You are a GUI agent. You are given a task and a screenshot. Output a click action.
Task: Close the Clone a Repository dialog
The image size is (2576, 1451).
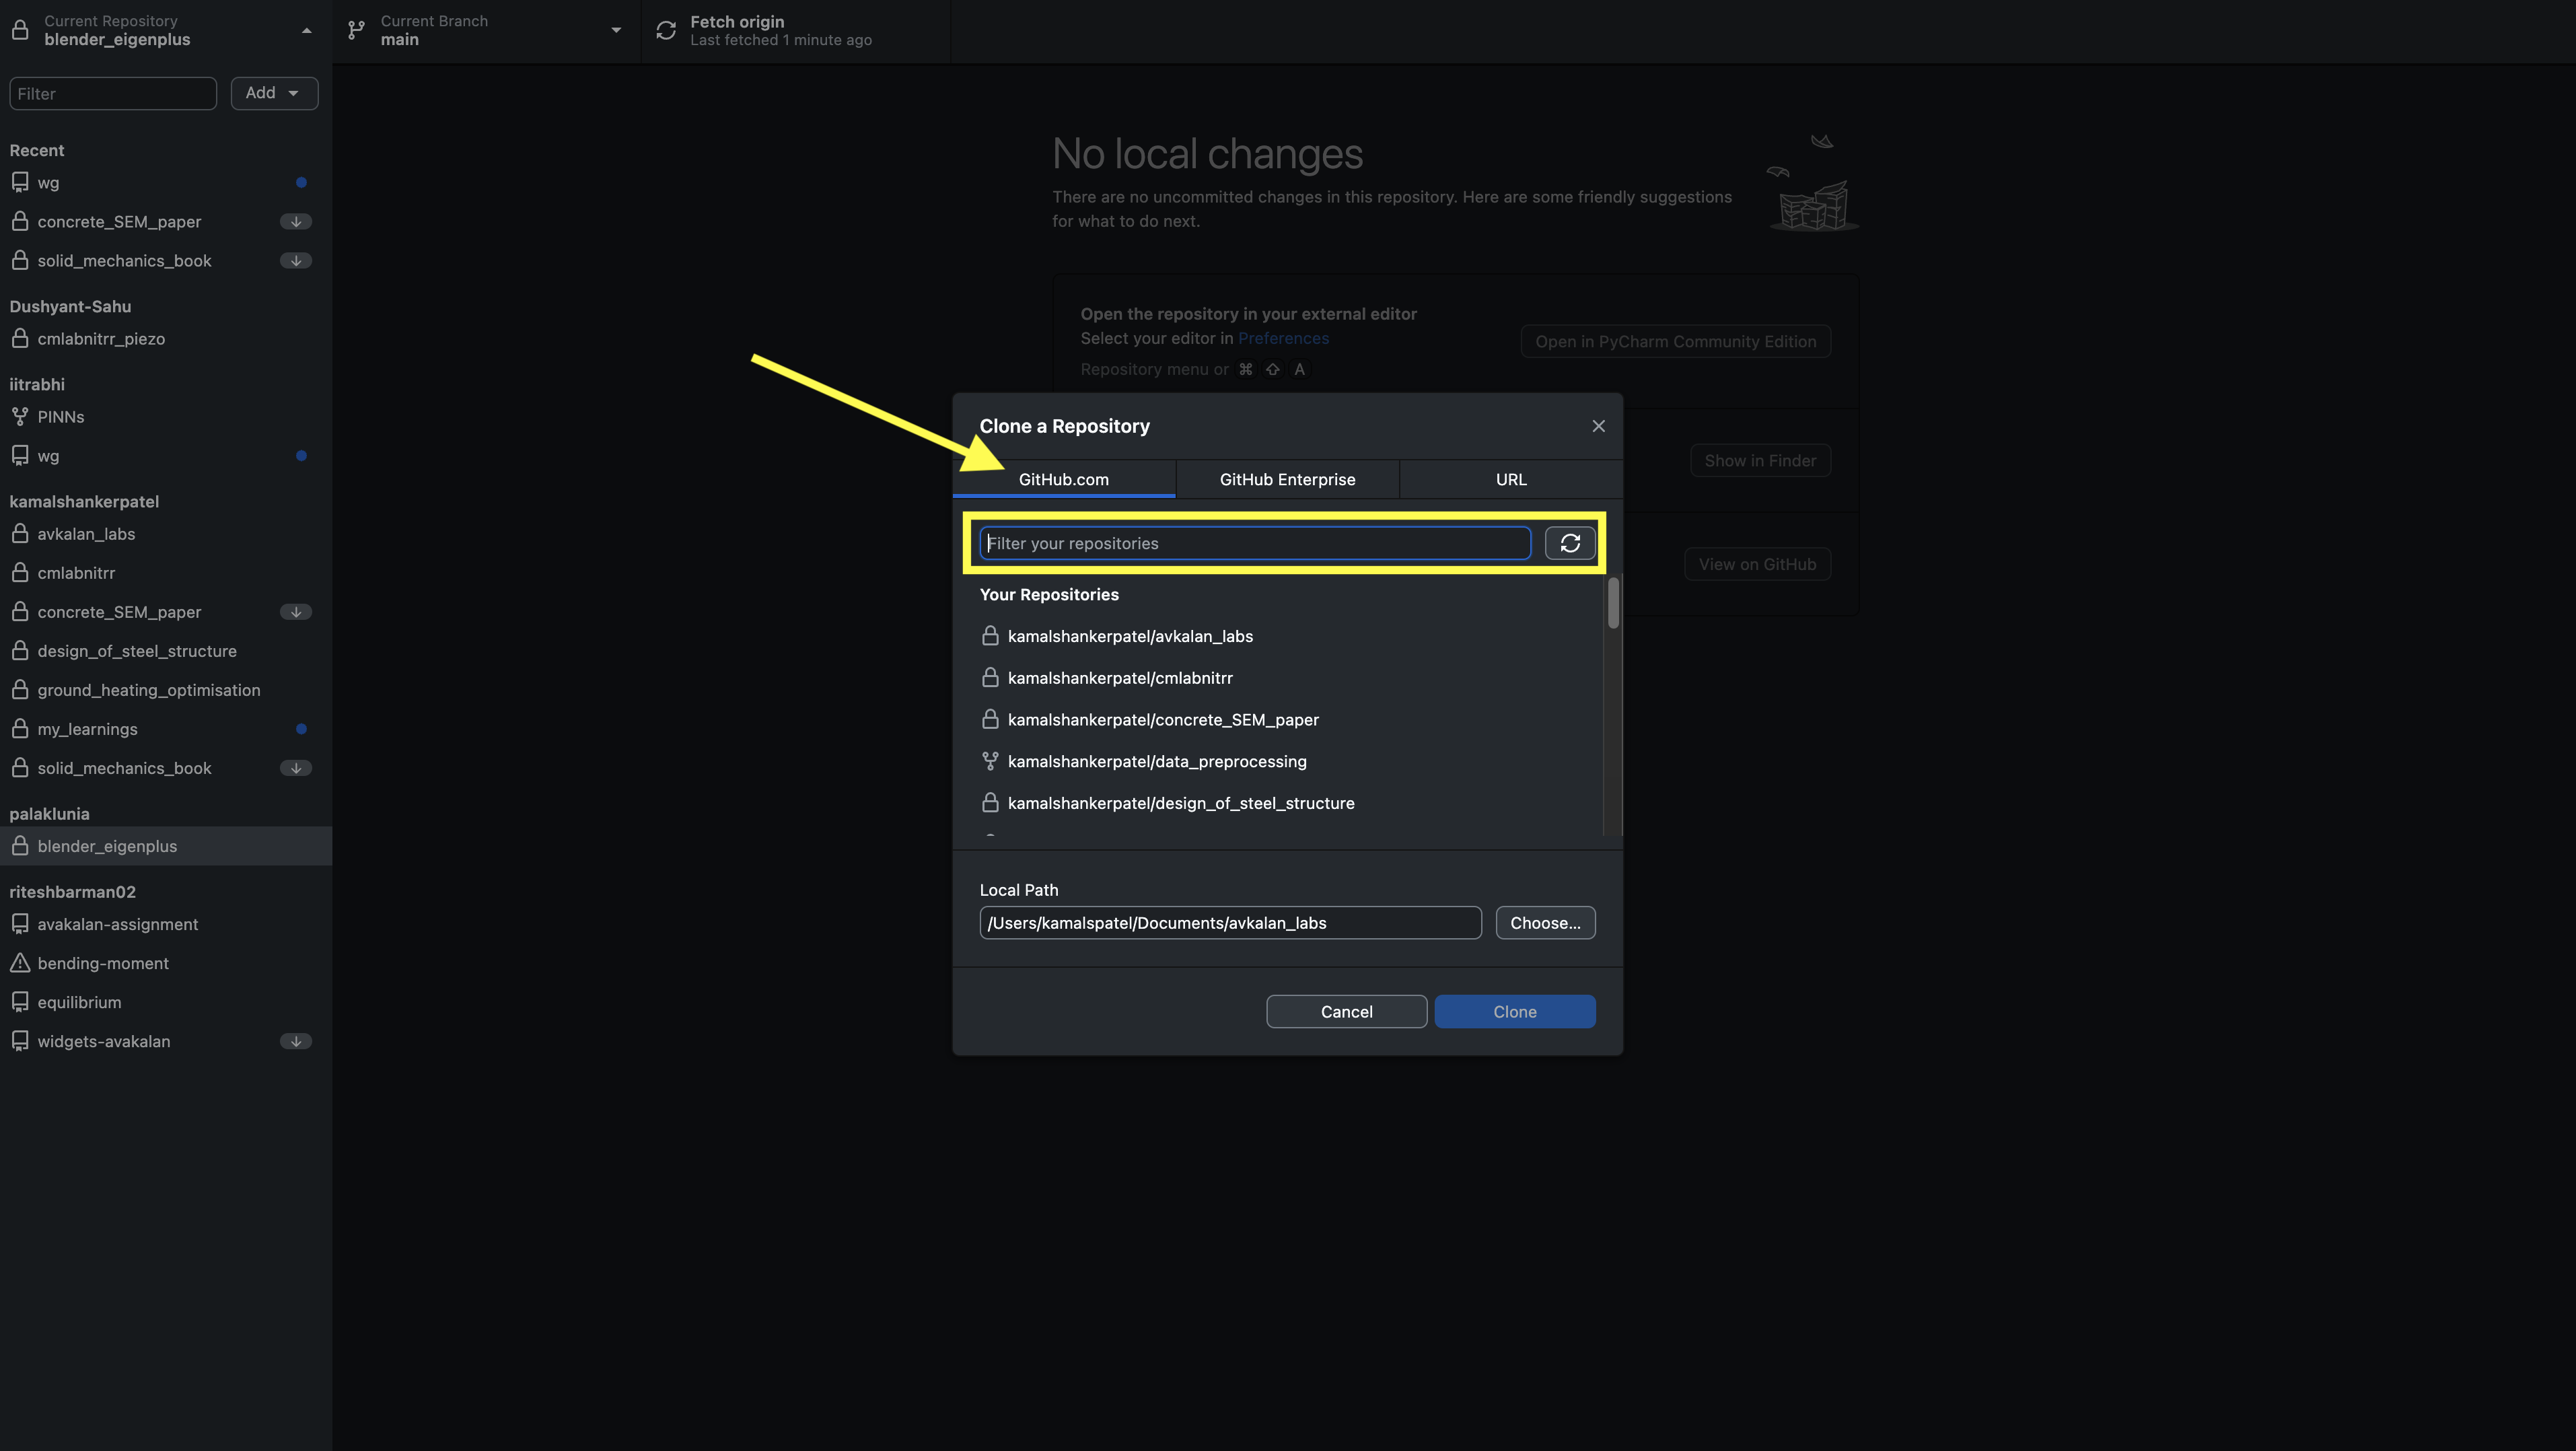coord(1598,426)
